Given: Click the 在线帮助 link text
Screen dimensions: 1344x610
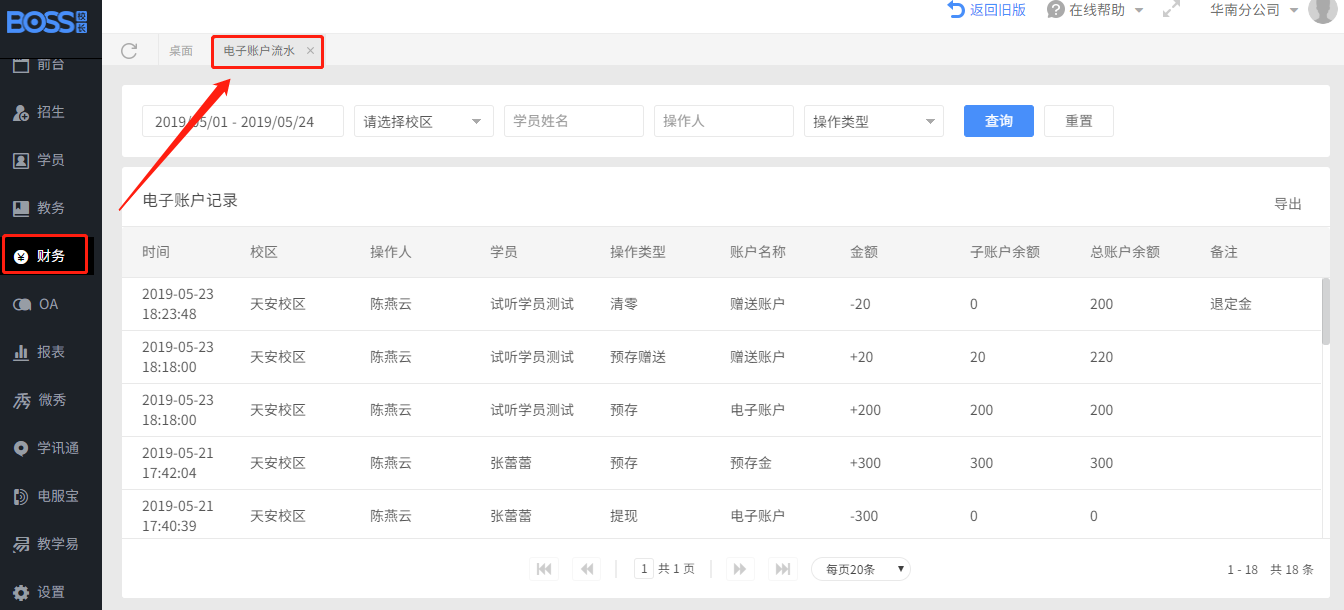Looking at the screenshot, I should coord(1097,9).
